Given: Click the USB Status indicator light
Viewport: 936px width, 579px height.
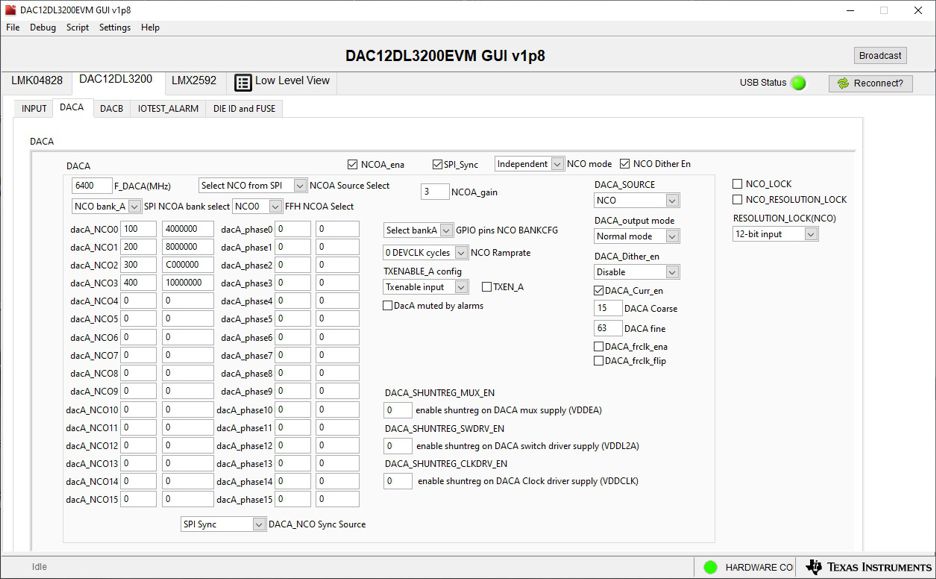Looking at the screenshot, I should (797, 83).
